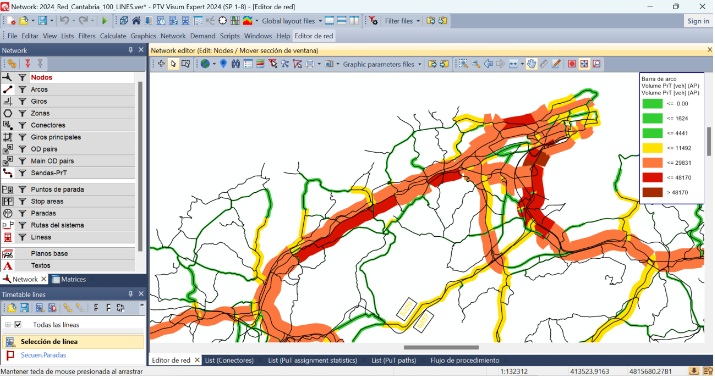This screenshot has height=380, width=715.
Task: Select Puntos de parada network object
Action: (57, 189)
